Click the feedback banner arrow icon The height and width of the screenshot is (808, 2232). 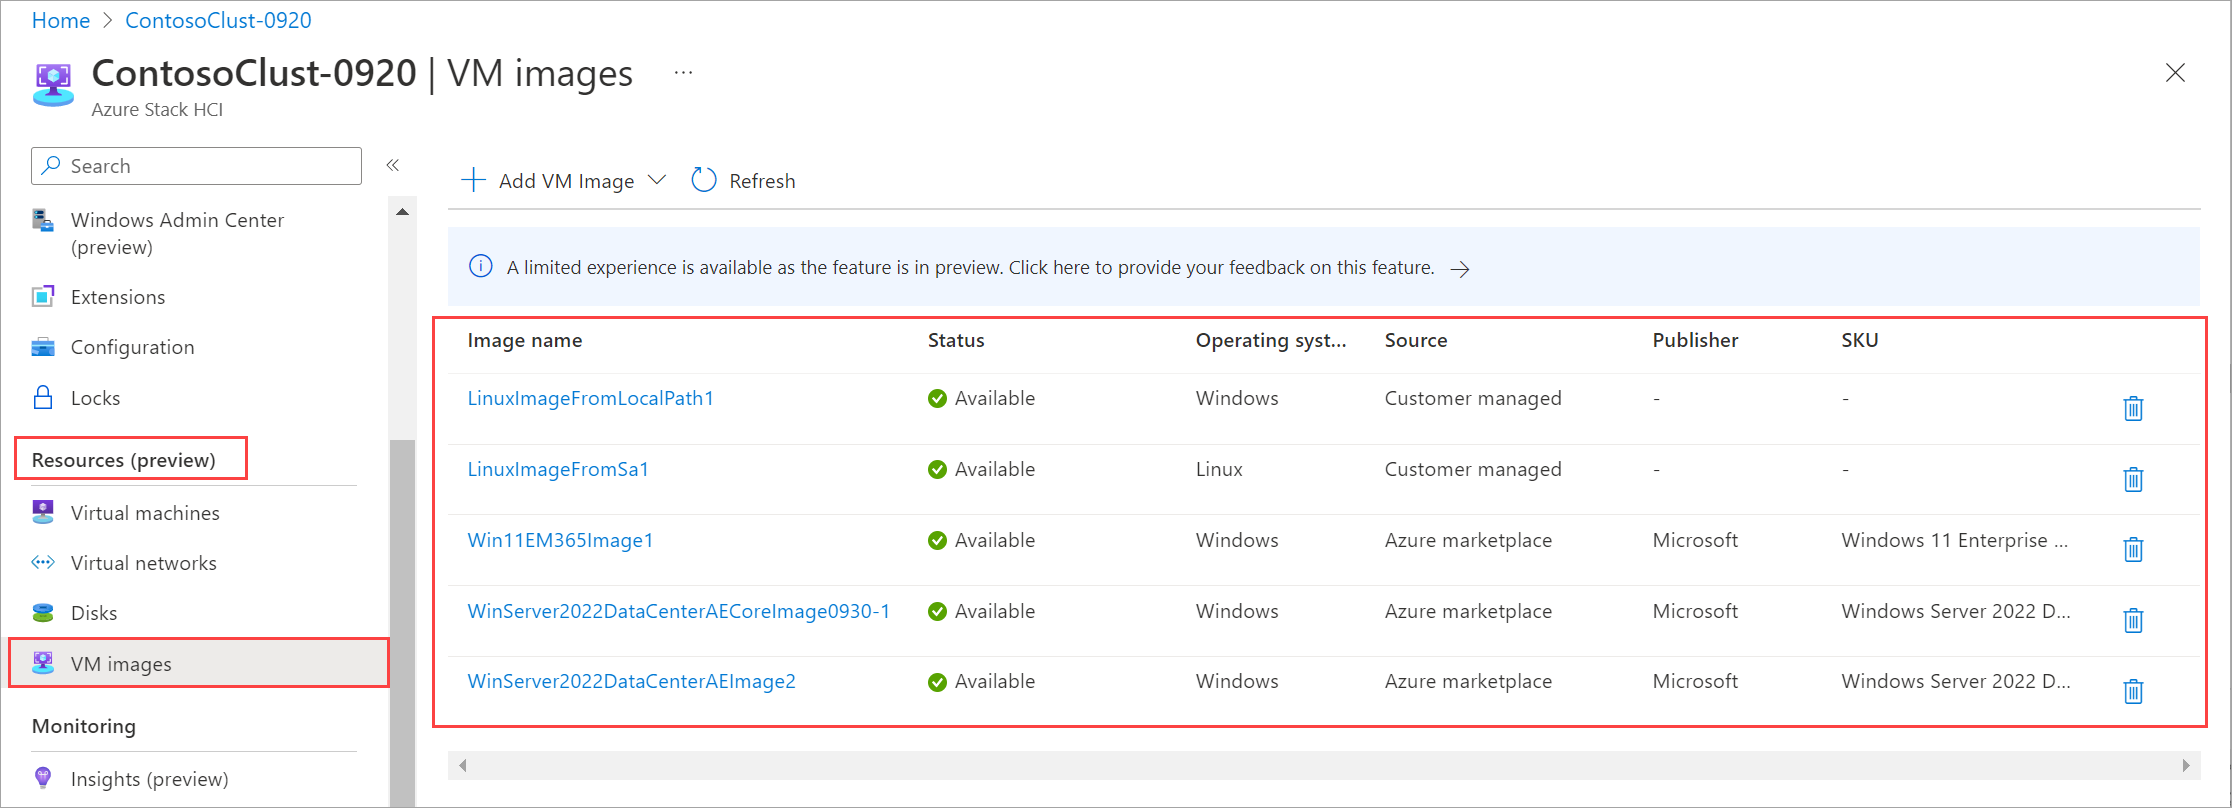1460,269
